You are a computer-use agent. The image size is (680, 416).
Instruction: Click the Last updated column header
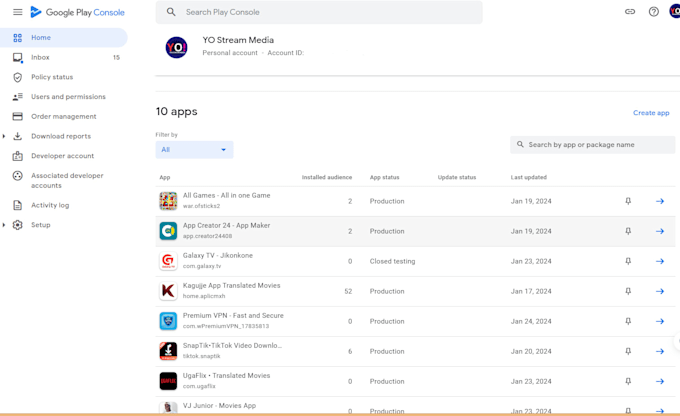pyautogui.click(x=529, y=177)
